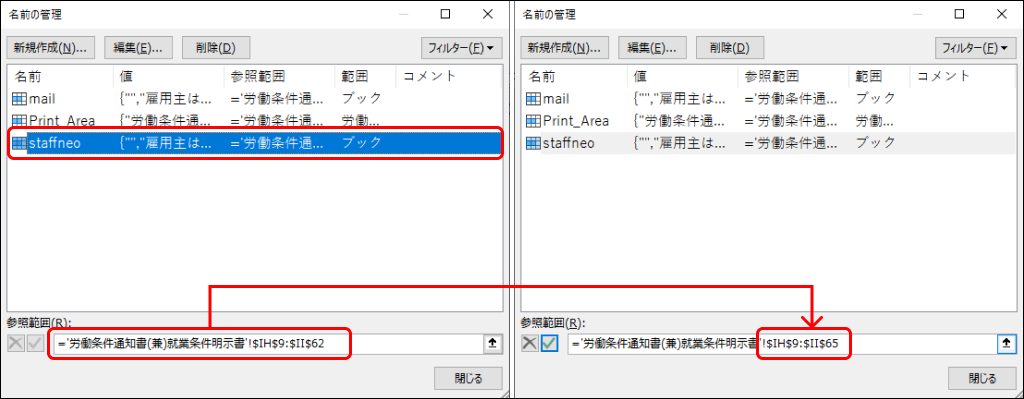Open フィルター(F) dropdown in left dialog

tap(462, 48)
